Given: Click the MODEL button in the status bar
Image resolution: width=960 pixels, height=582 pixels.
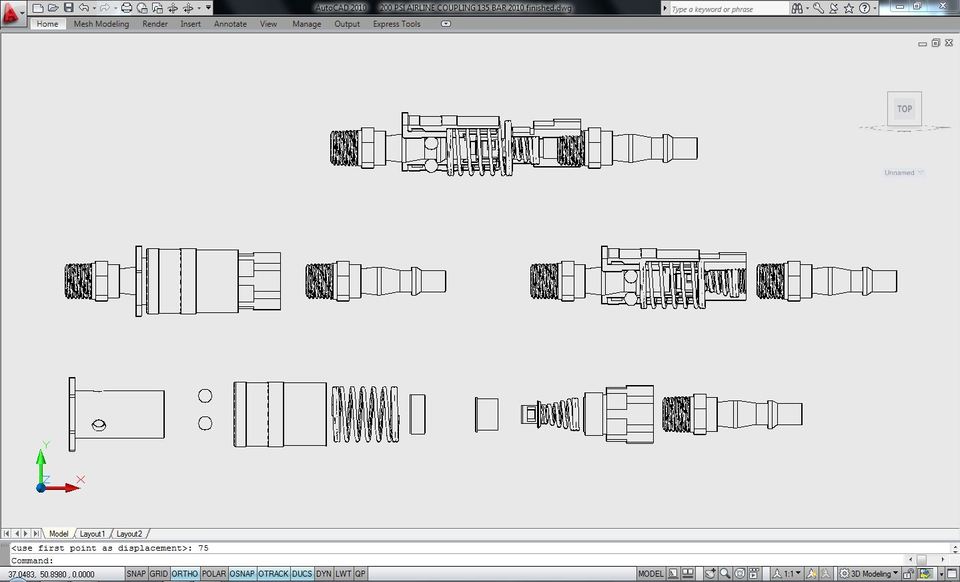Looking at the screenshot, I should pos(651,573).
